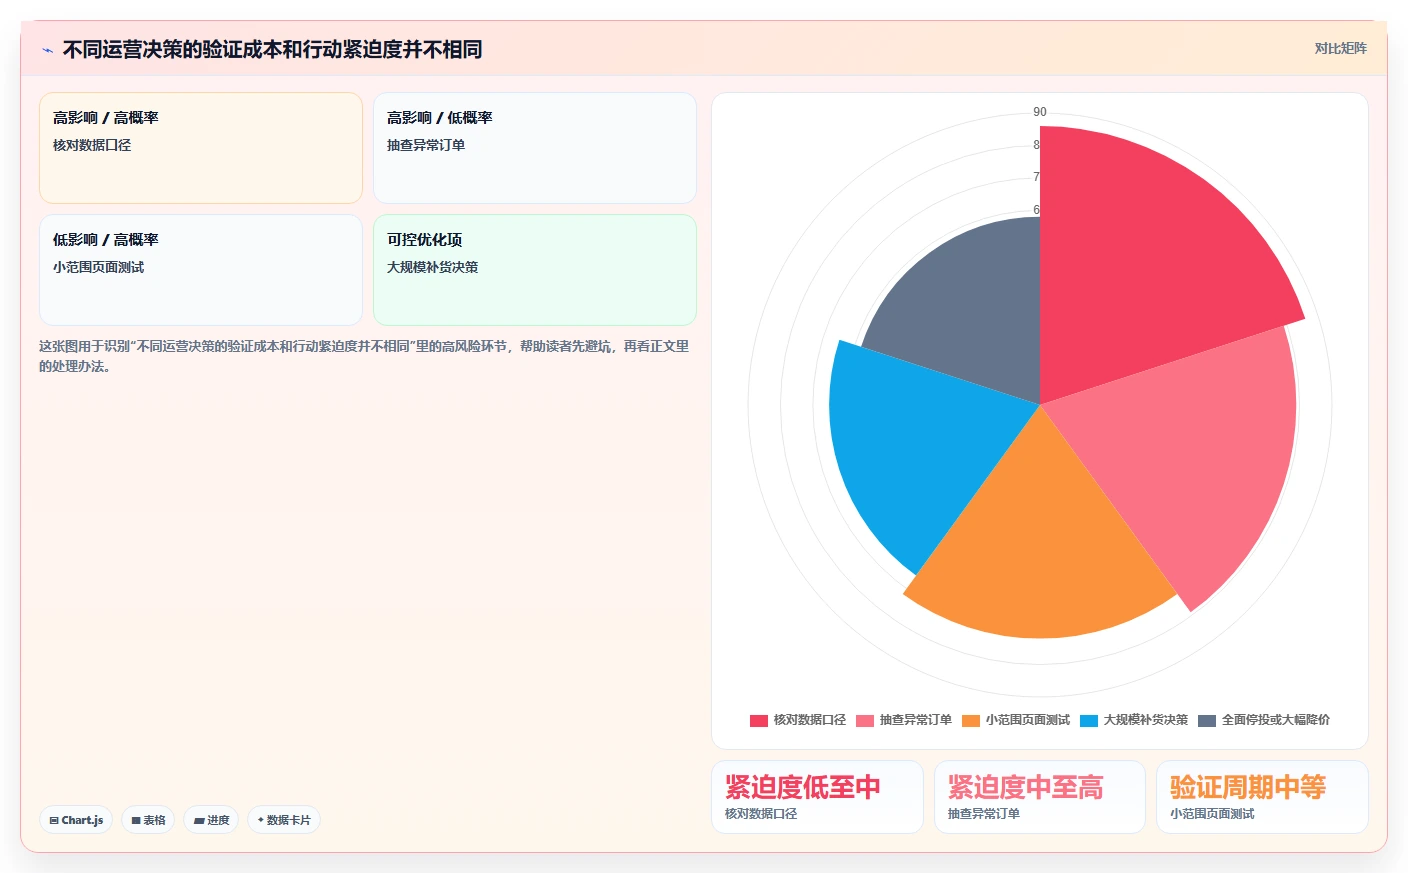Toggle 核对数据口径 legend swatch

point(759,720)
